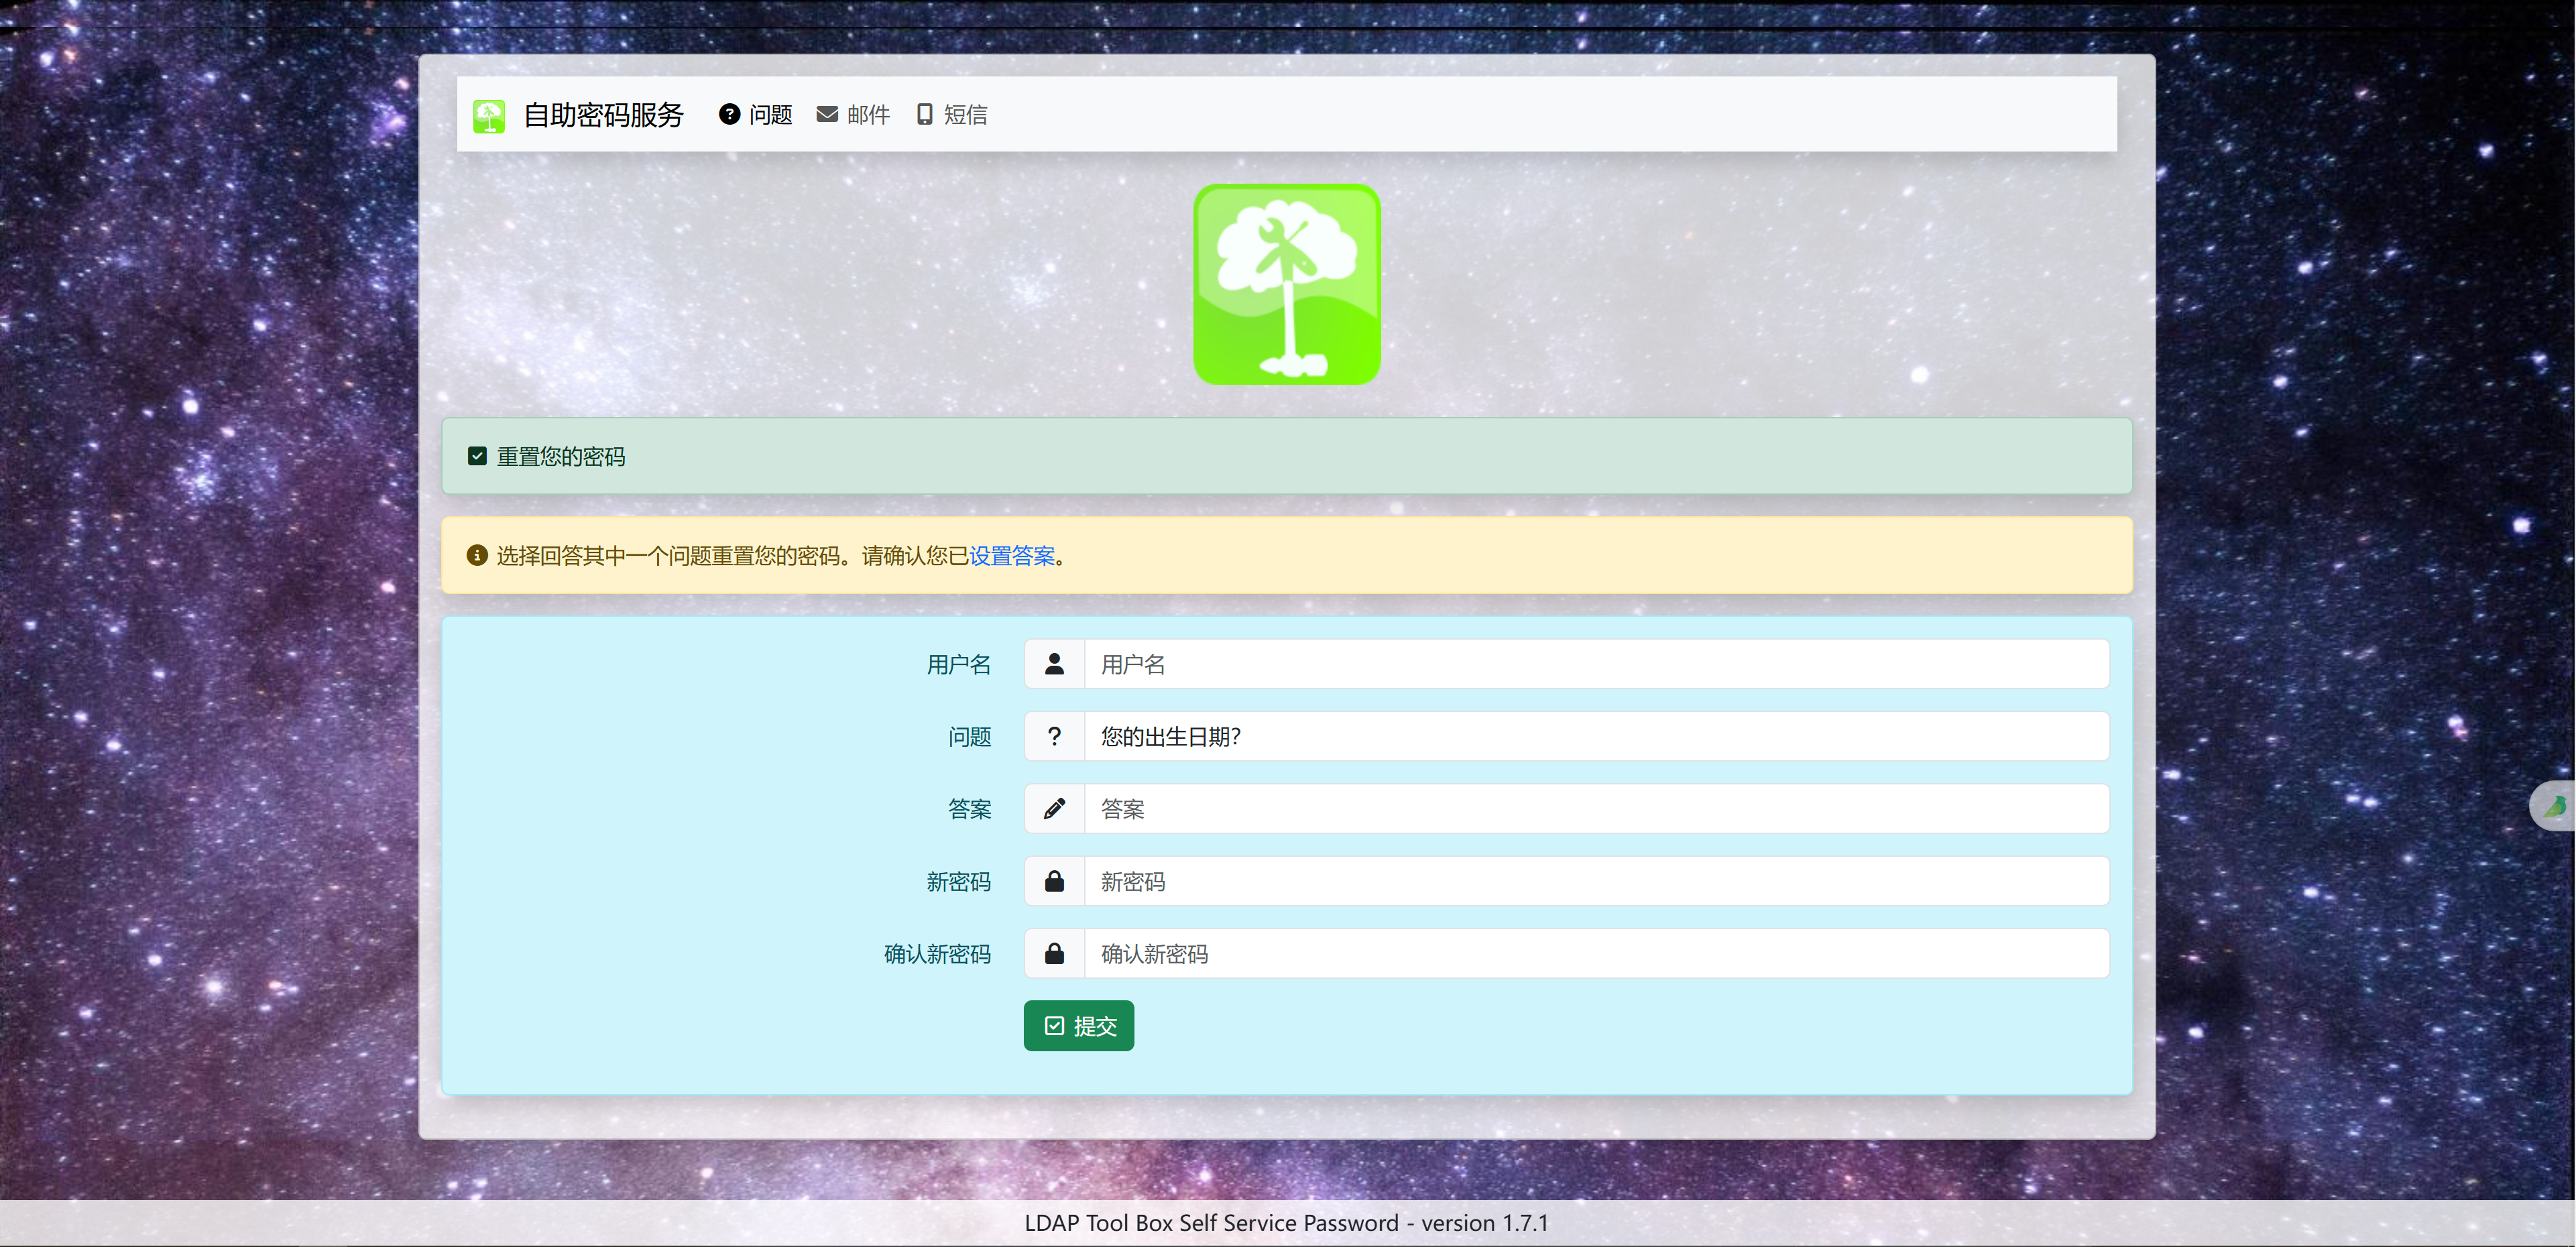Viewport: 2576px width, 1247px height.
Task: Click the small tree logo in navbar
Action: [x=489, y=116]
